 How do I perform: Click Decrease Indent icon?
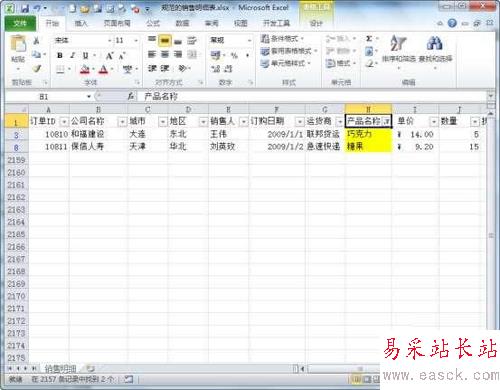(x=152, y=69)
